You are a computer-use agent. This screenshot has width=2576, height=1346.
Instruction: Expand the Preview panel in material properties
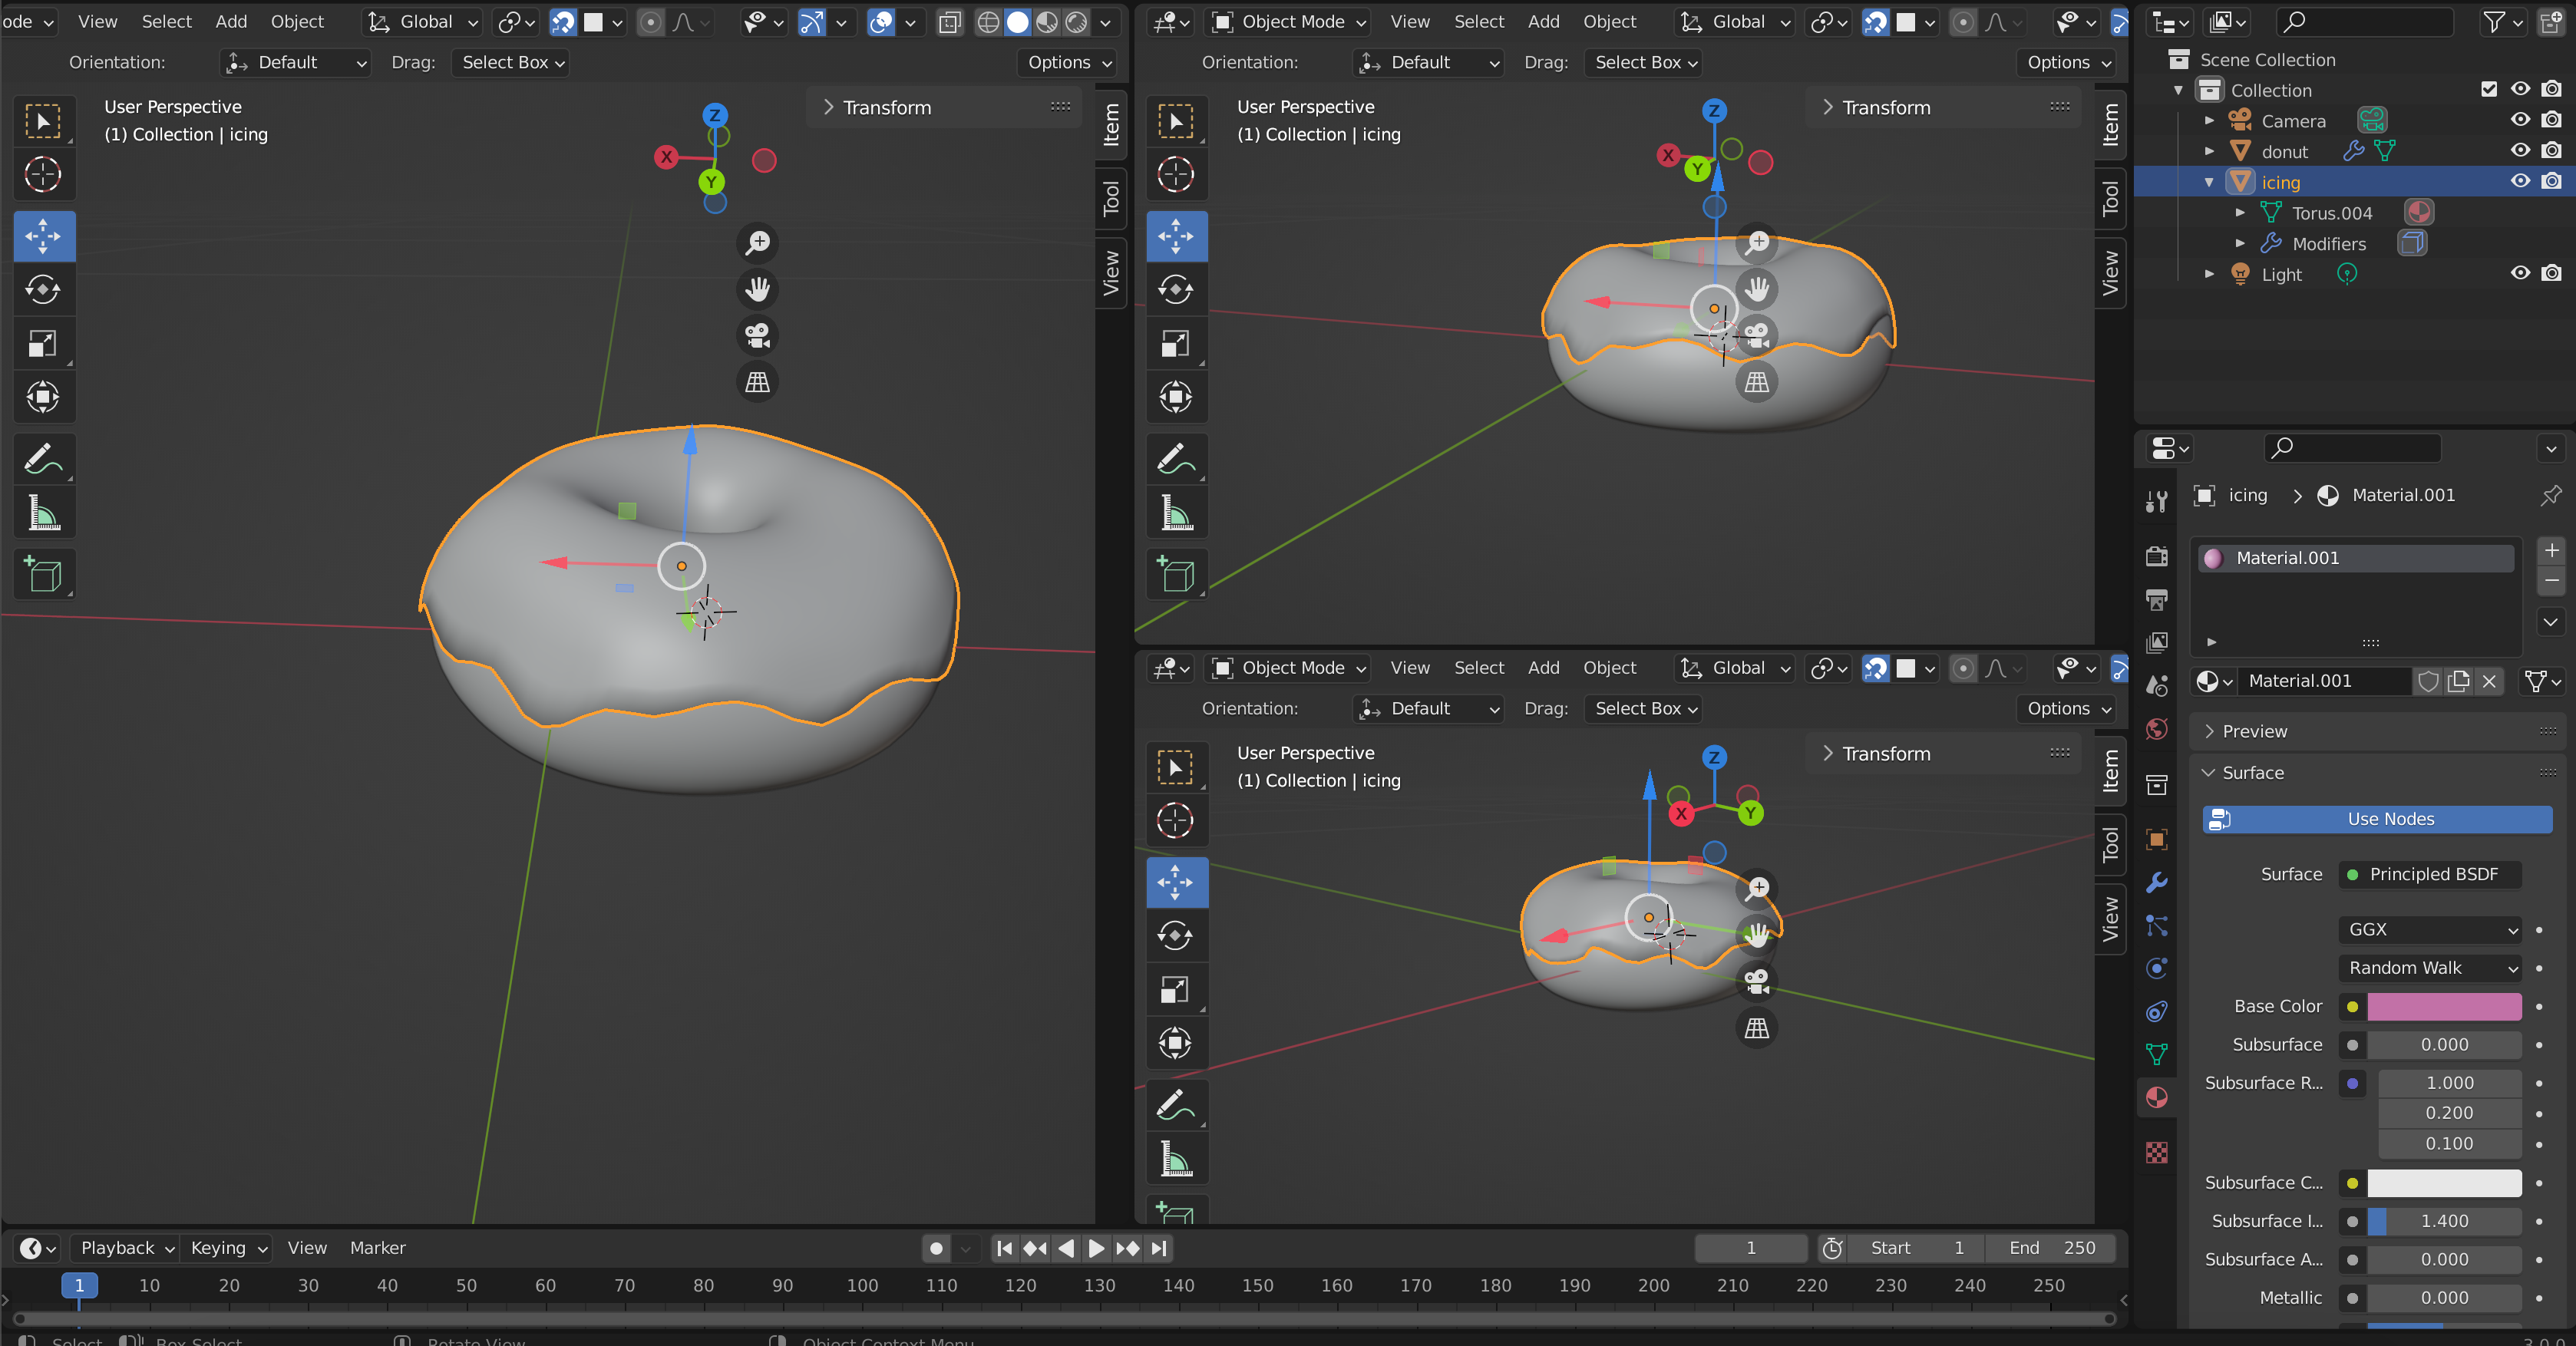pyautogui.click(x=2255, y=731)
